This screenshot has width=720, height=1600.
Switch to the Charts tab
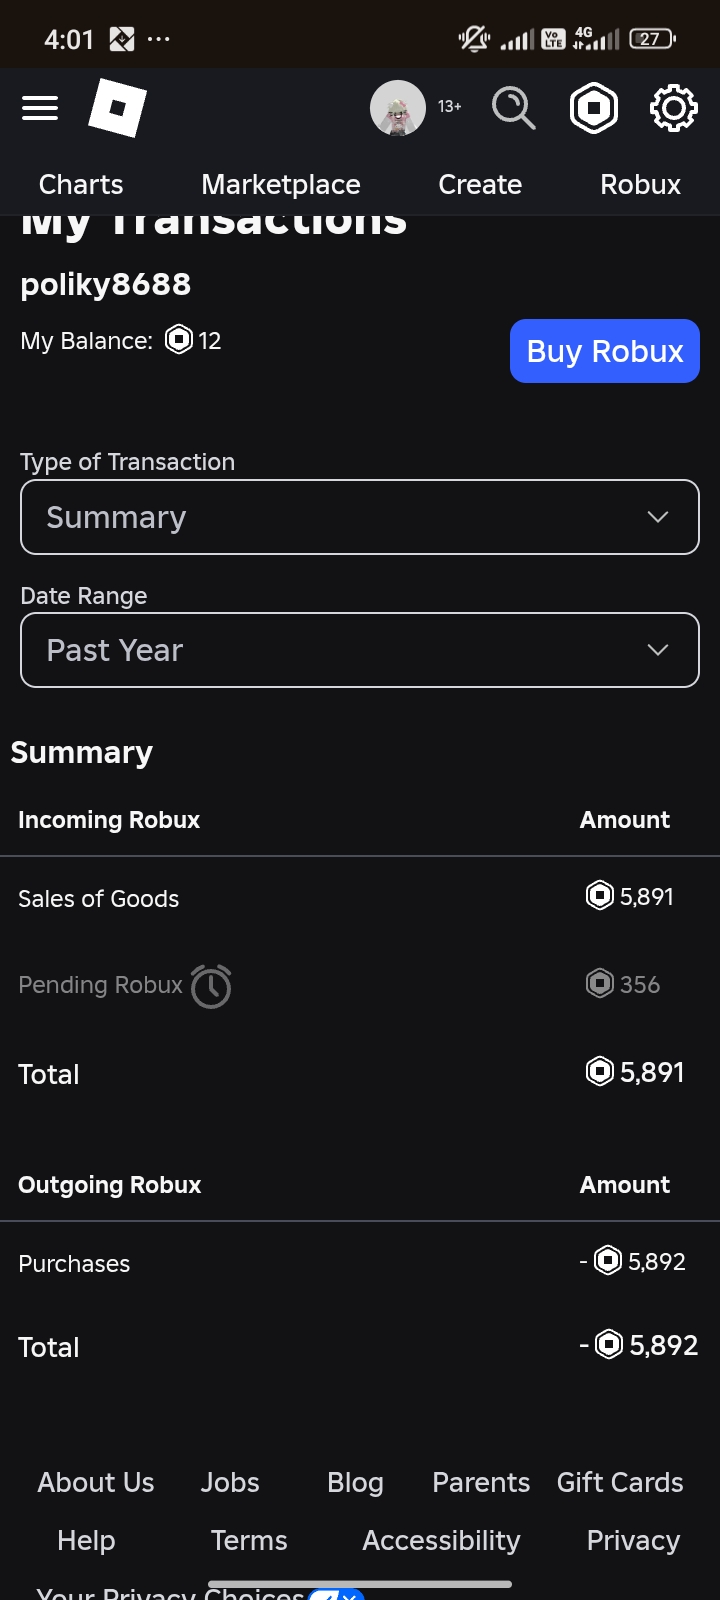[x=81, y=185]
